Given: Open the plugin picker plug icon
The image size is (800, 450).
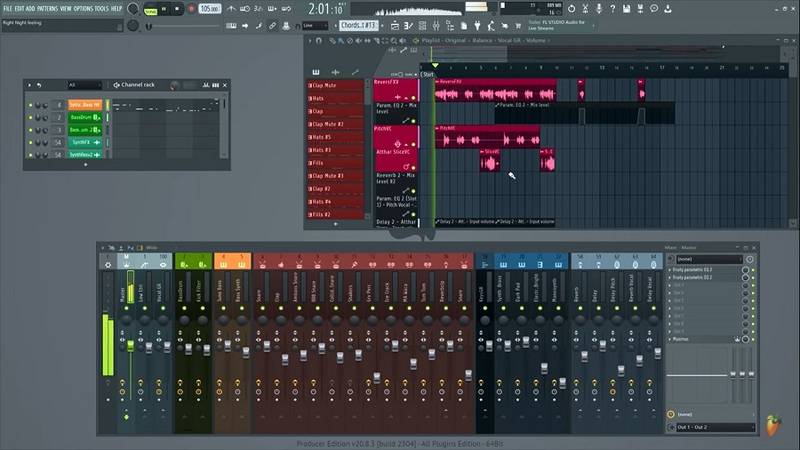Looking at the screenshot, I should click(477, 26).
